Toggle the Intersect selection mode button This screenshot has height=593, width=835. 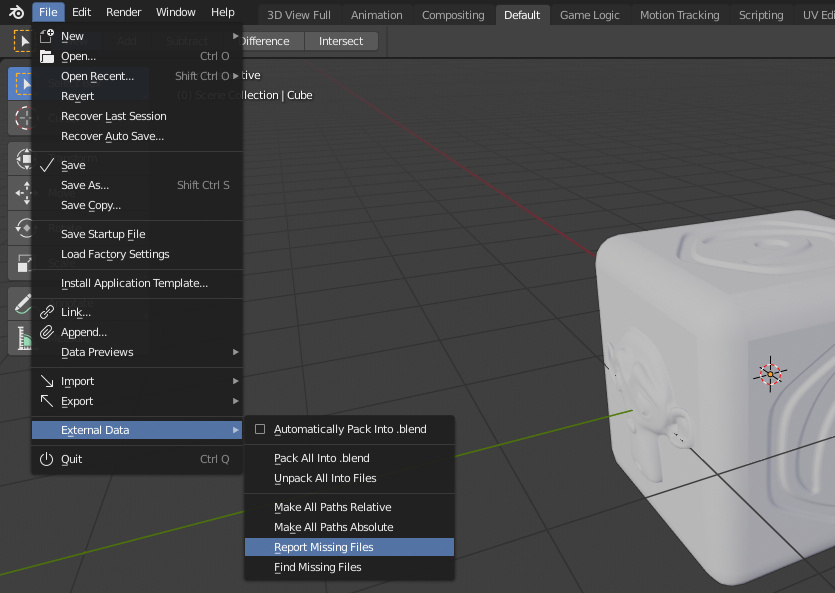pyautogui.click(x=341, y=41)
